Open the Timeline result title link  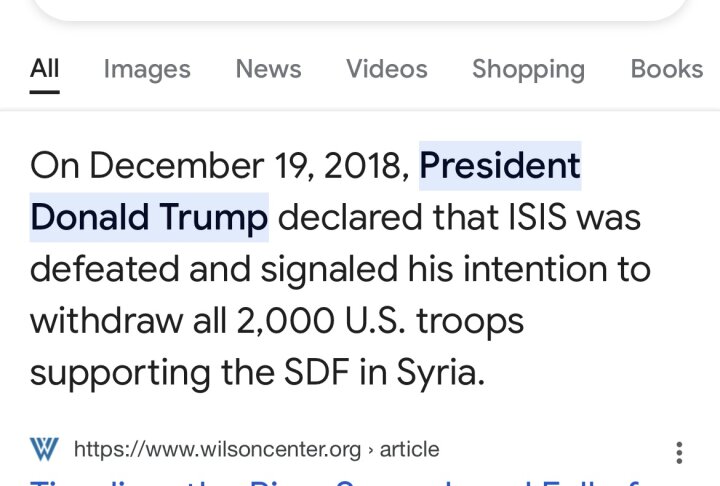point(335,482)
